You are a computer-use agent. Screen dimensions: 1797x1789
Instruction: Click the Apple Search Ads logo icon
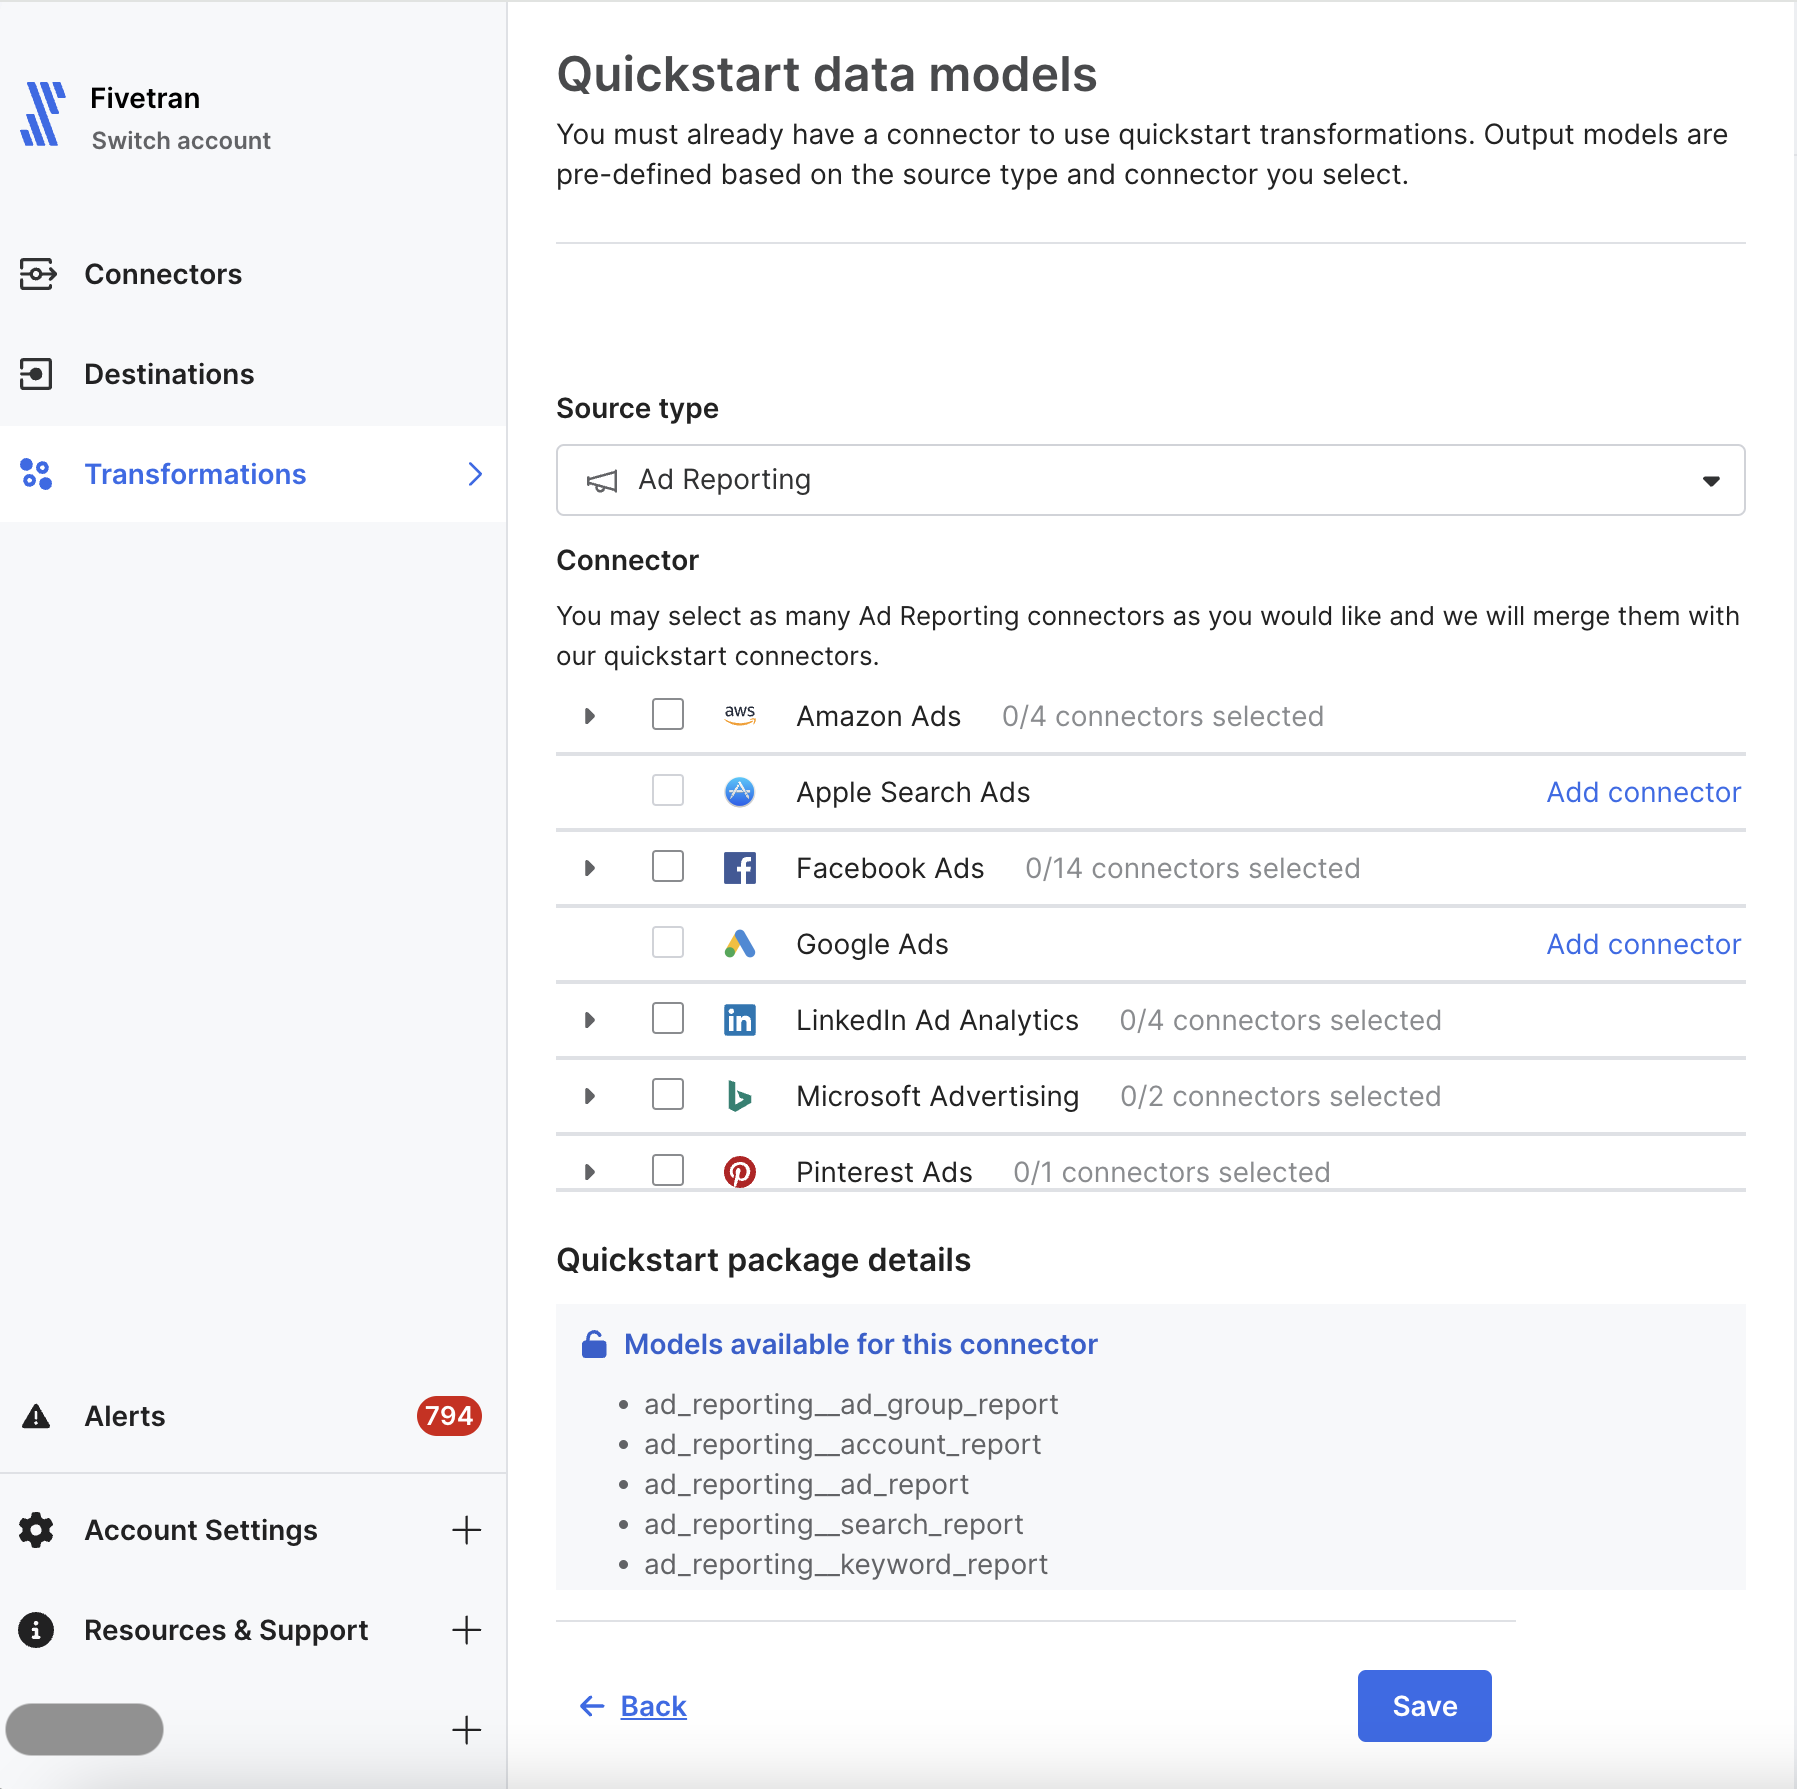[740, 792]
